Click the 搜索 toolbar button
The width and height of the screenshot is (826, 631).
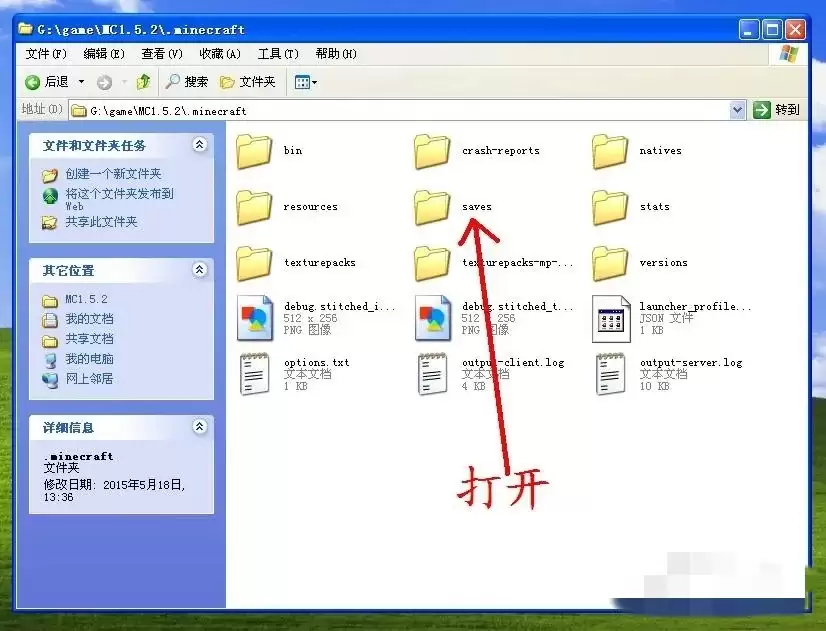(189, 82)
